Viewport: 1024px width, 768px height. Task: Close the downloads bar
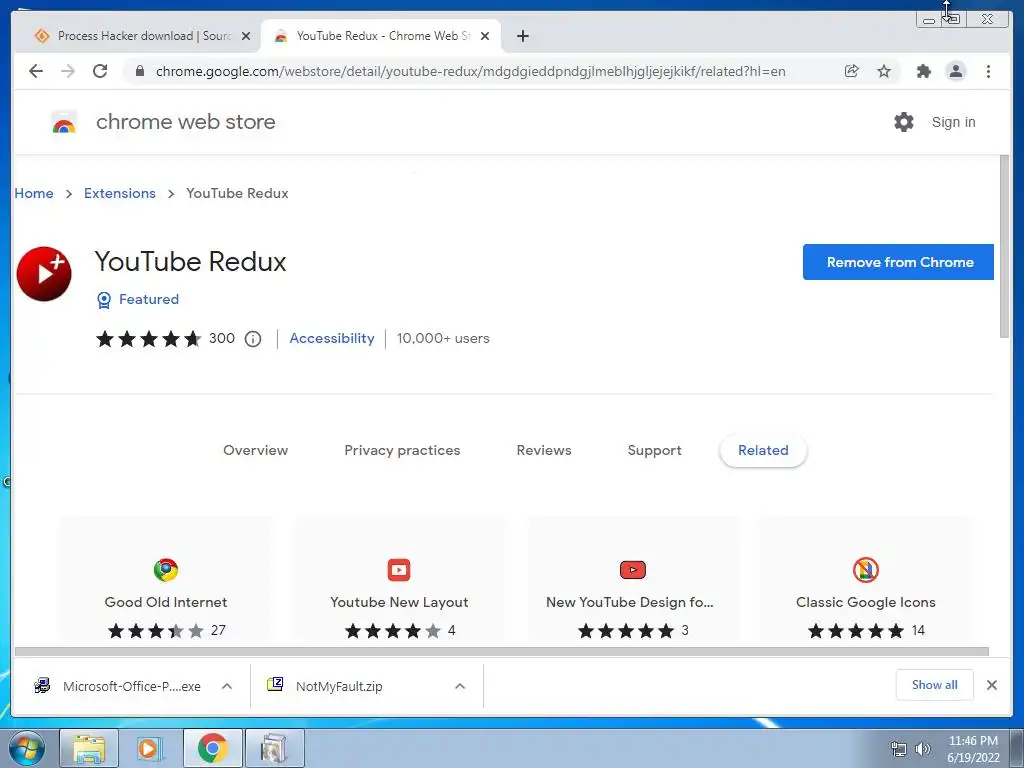[x=991, y=685]
